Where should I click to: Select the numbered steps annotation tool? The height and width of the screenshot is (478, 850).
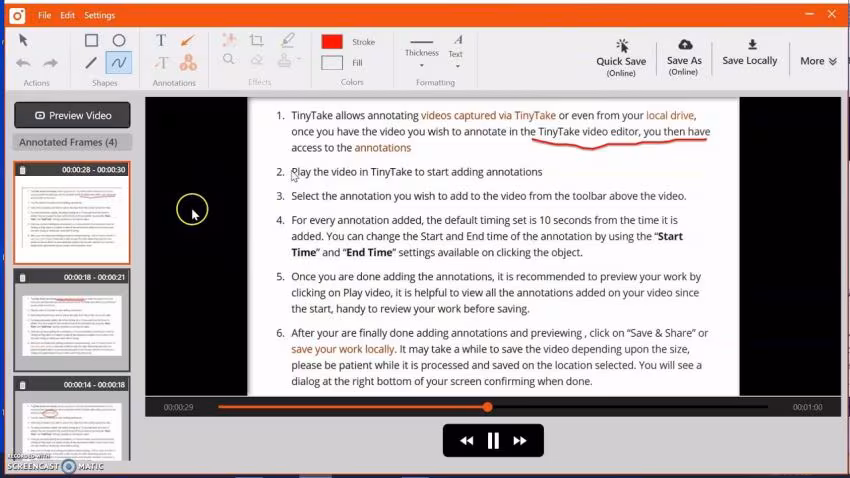[188, 63]
